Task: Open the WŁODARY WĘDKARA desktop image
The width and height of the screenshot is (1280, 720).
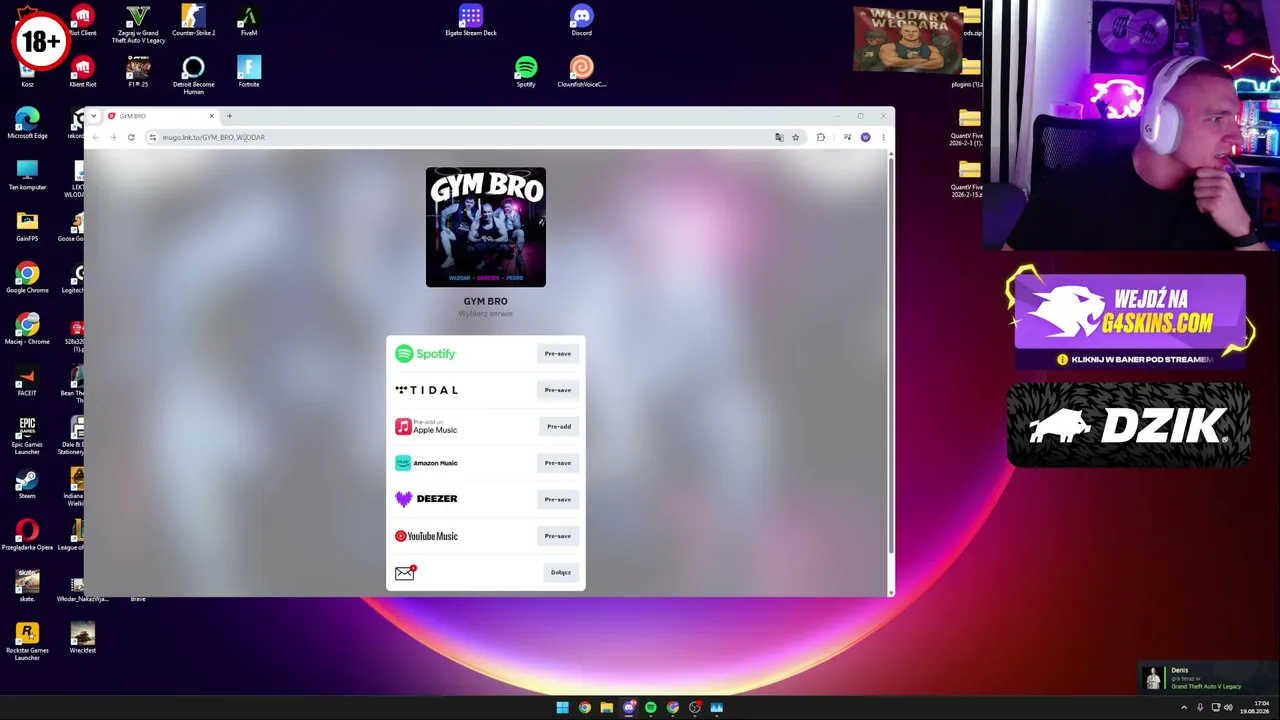Action: 908,39
